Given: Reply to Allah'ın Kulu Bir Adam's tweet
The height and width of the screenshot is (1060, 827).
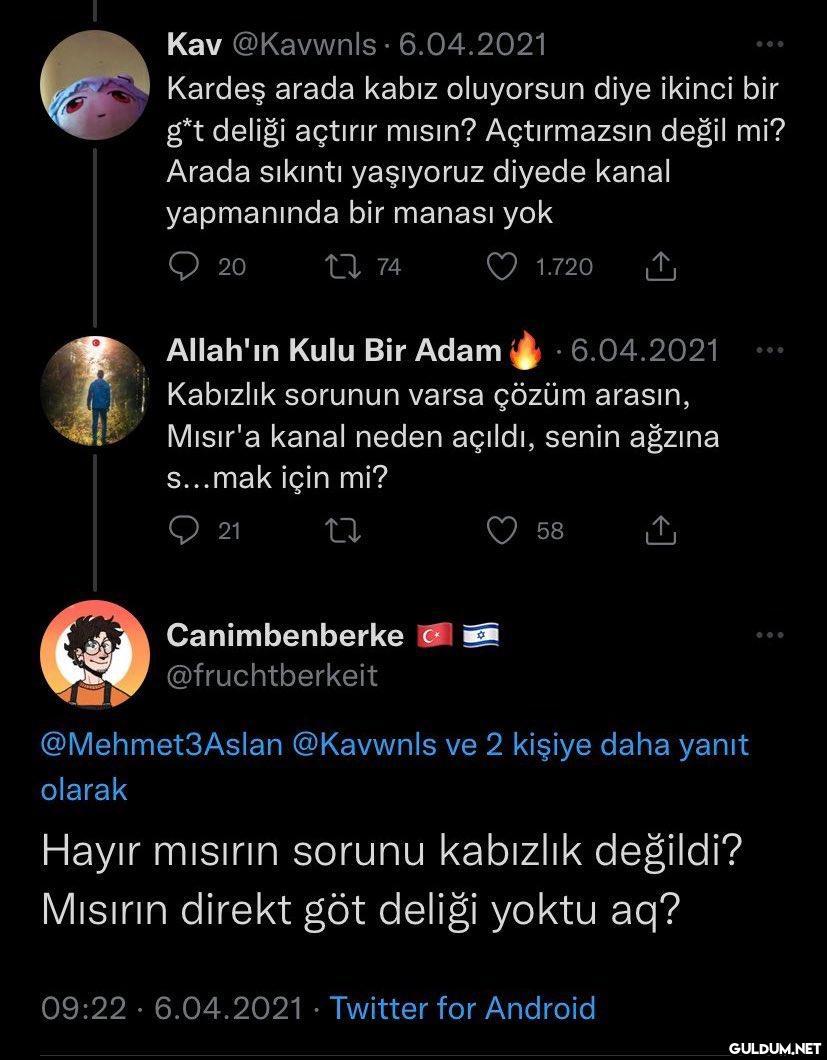Looking at the screenshot, I should (x=183, y=531).
